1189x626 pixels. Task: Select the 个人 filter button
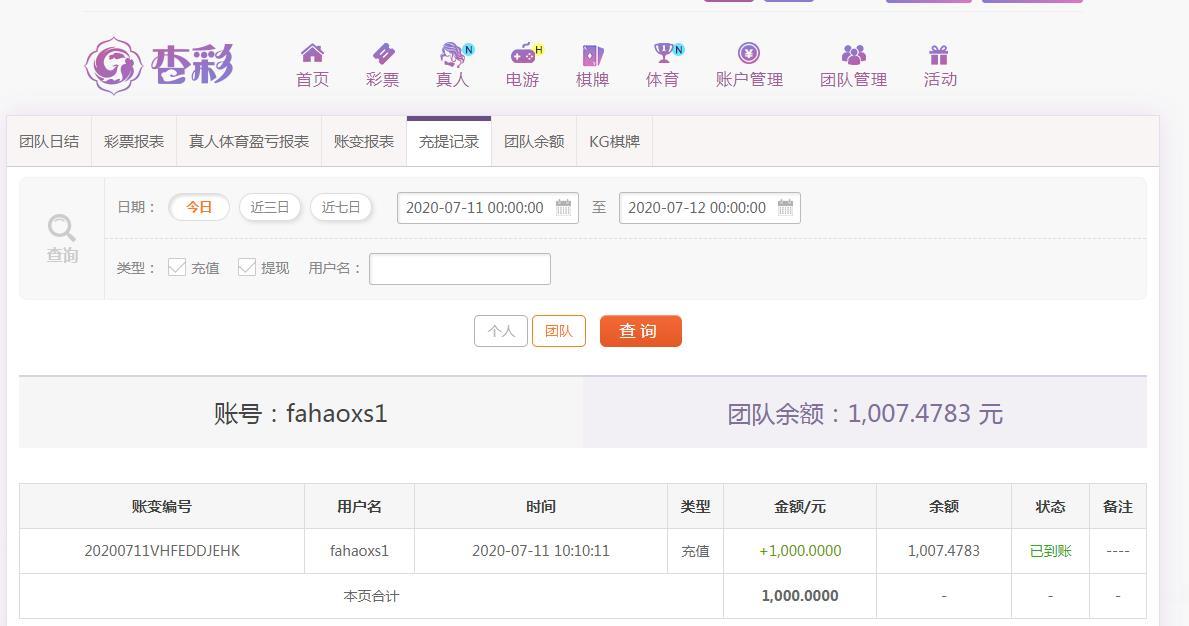click(500, 331)
